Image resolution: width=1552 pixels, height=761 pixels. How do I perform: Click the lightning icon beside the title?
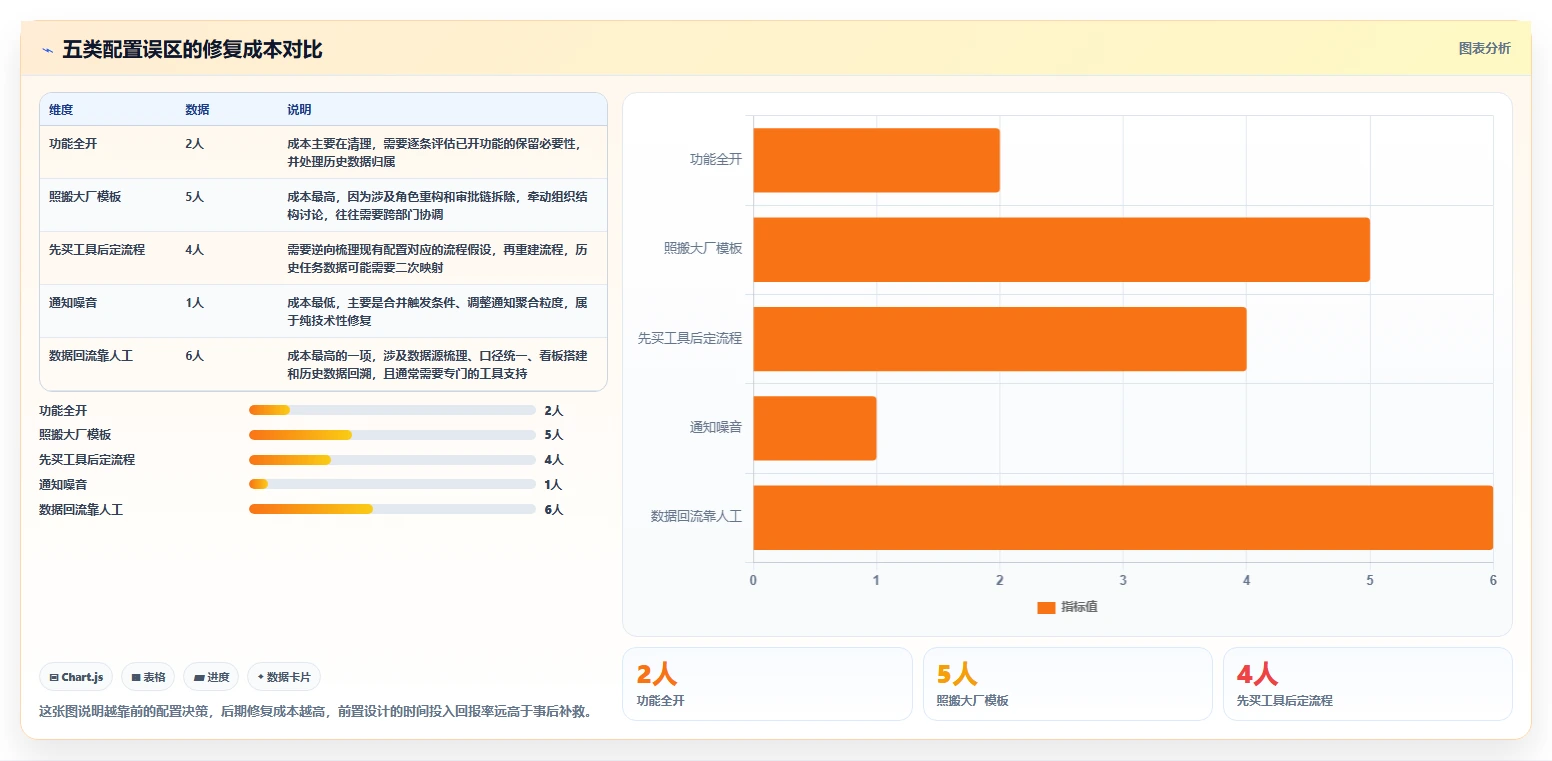pos(48,50)
